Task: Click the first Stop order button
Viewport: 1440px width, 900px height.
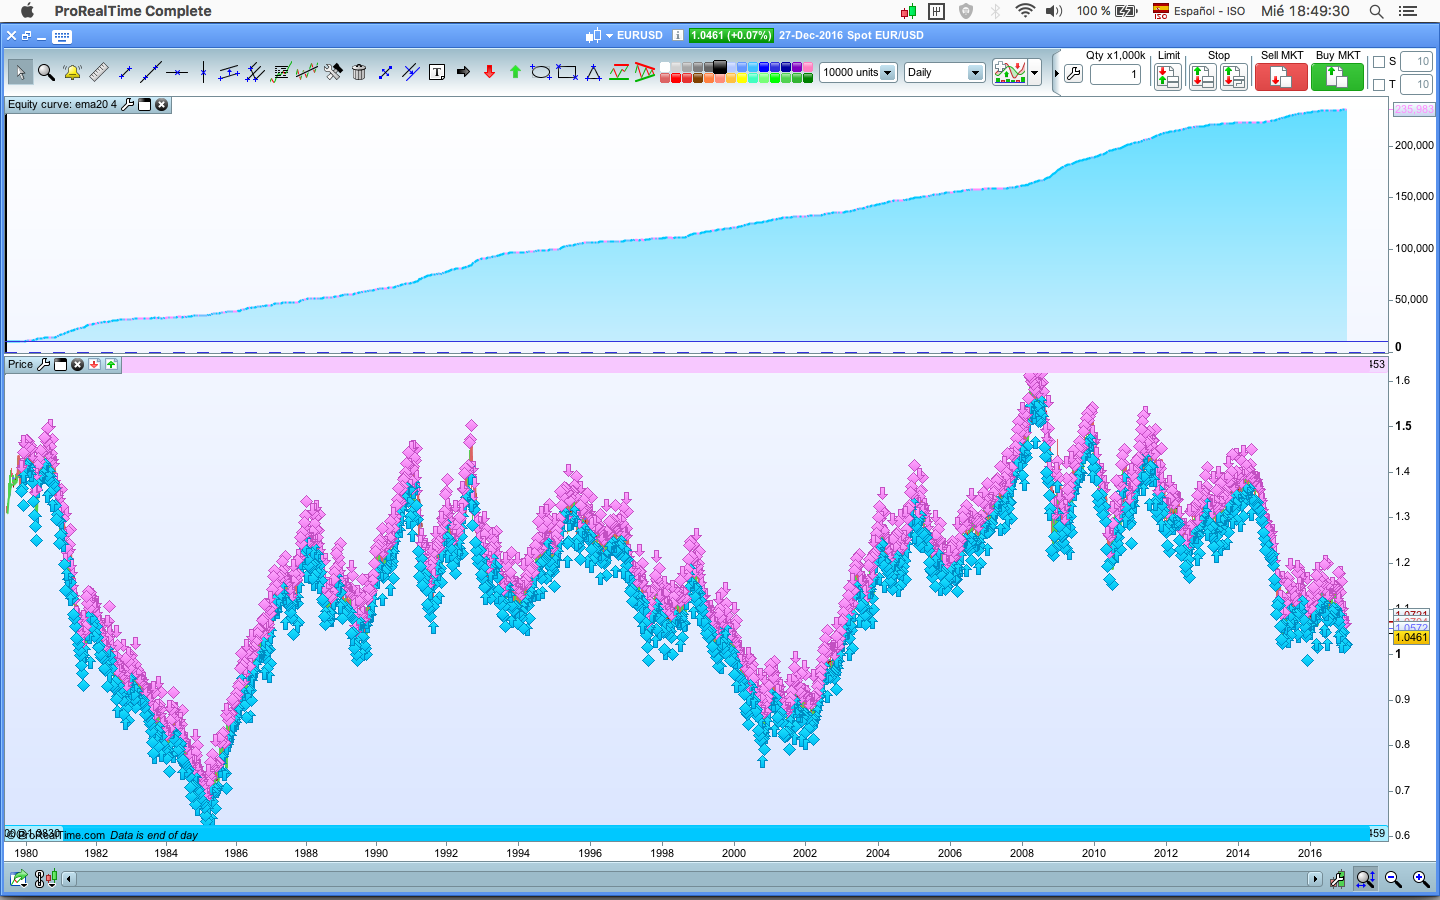Action: [1203, 76]
